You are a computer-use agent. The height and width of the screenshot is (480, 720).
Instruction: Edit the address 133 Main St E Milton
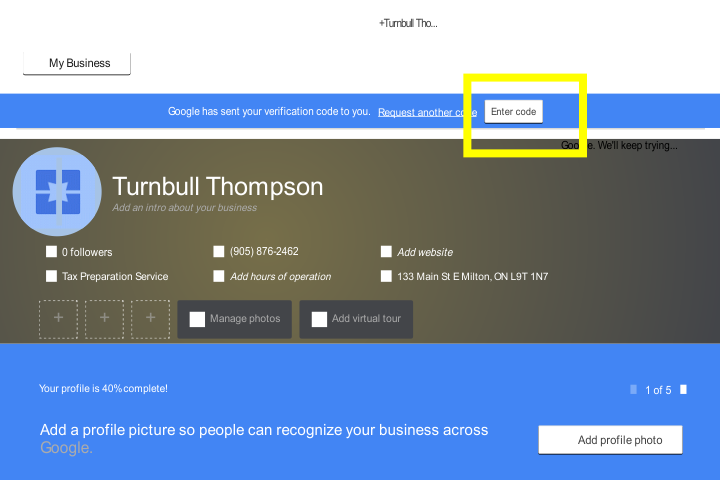[x=472, y=277]
